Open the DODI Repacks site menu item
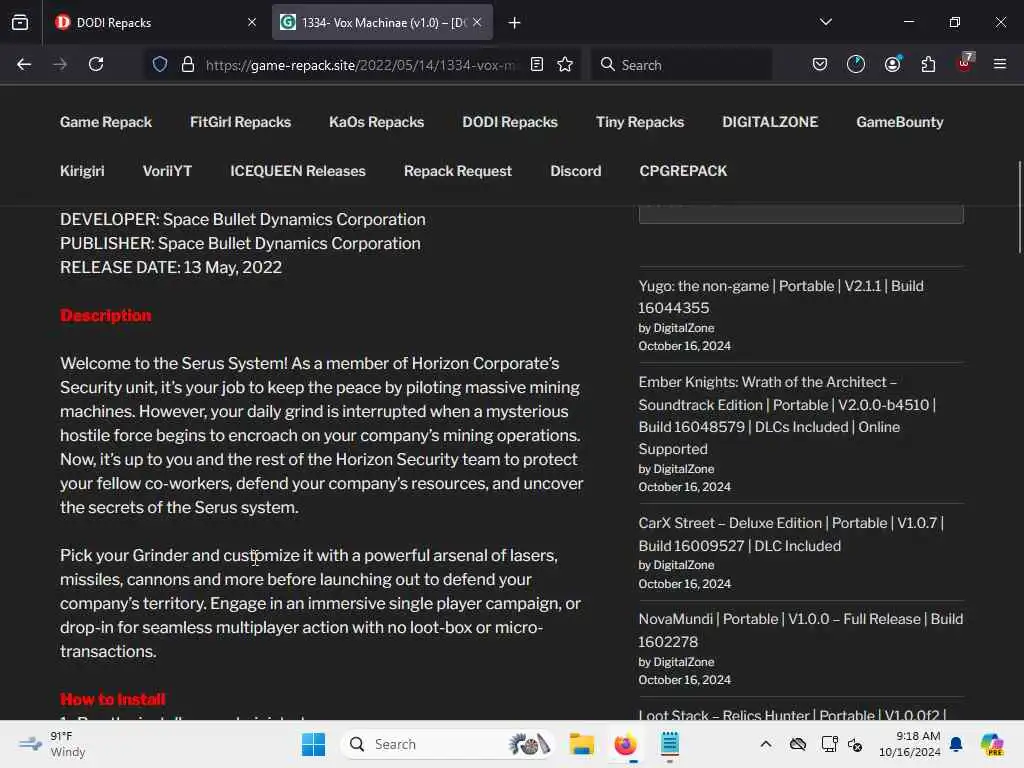The width and height of the screenshot is (1024, 768). point(510,122)
